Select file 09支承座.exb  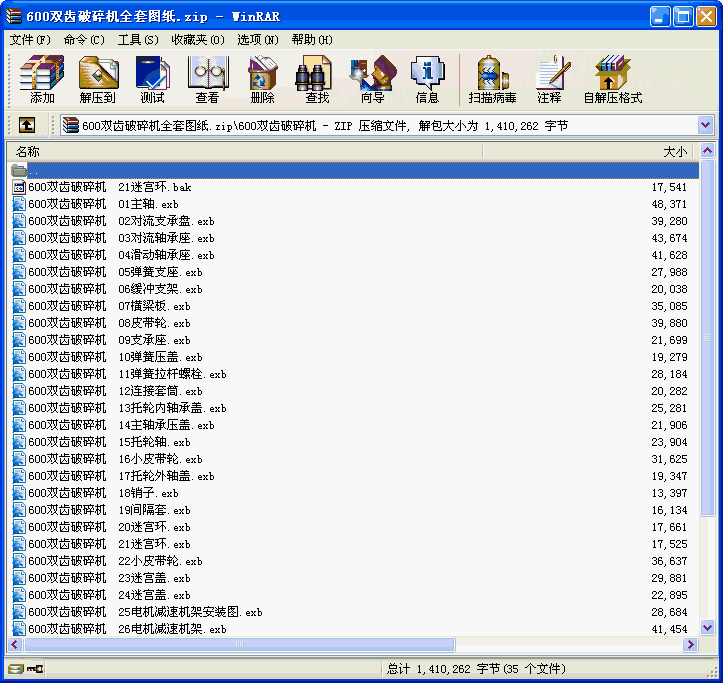click(x=109, y=340)
